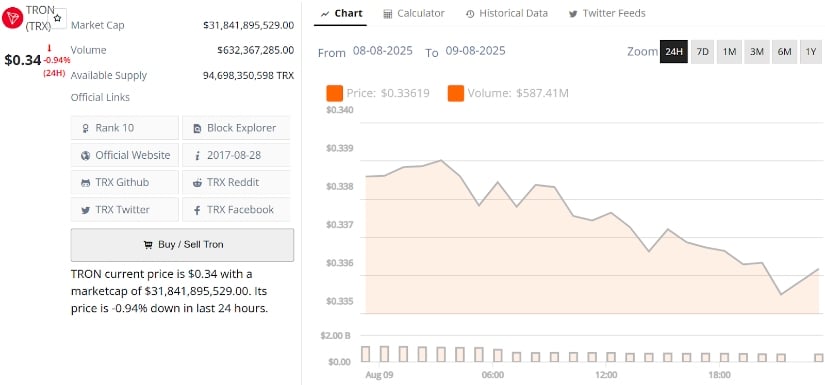Click the shopping cart icon on Buy / Sell
Screen dimensions: 825x385
148,245
